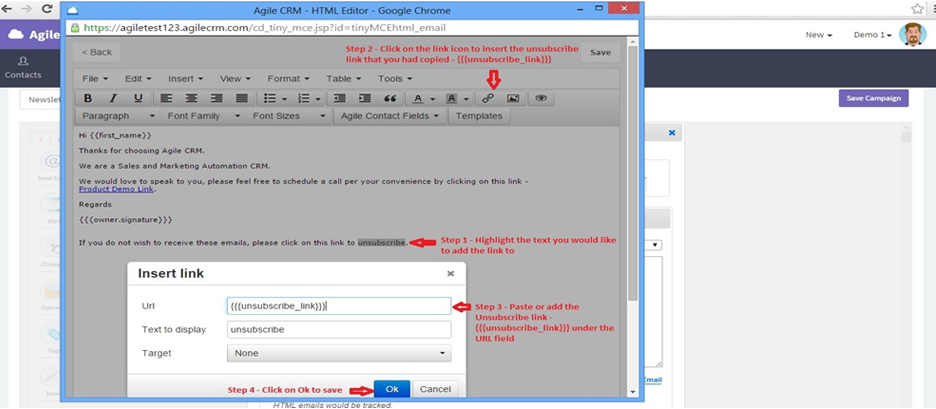Apply text color with the A icon
The image size is (936, 409).
click(418, 99)
